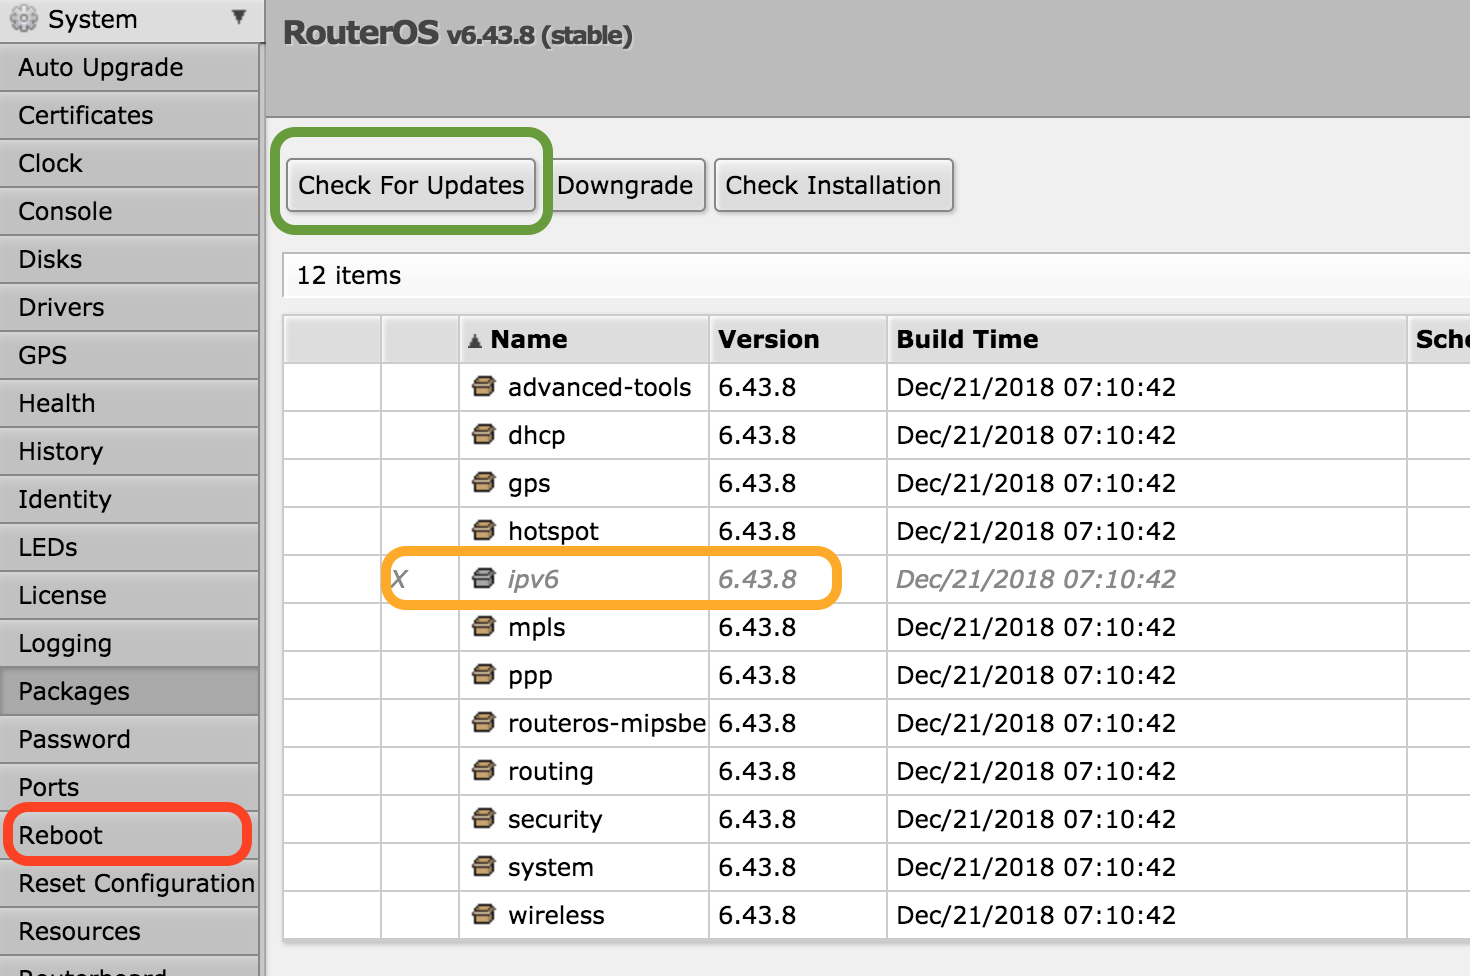
Task: Select the gps package name
Action: coord(529,484)
